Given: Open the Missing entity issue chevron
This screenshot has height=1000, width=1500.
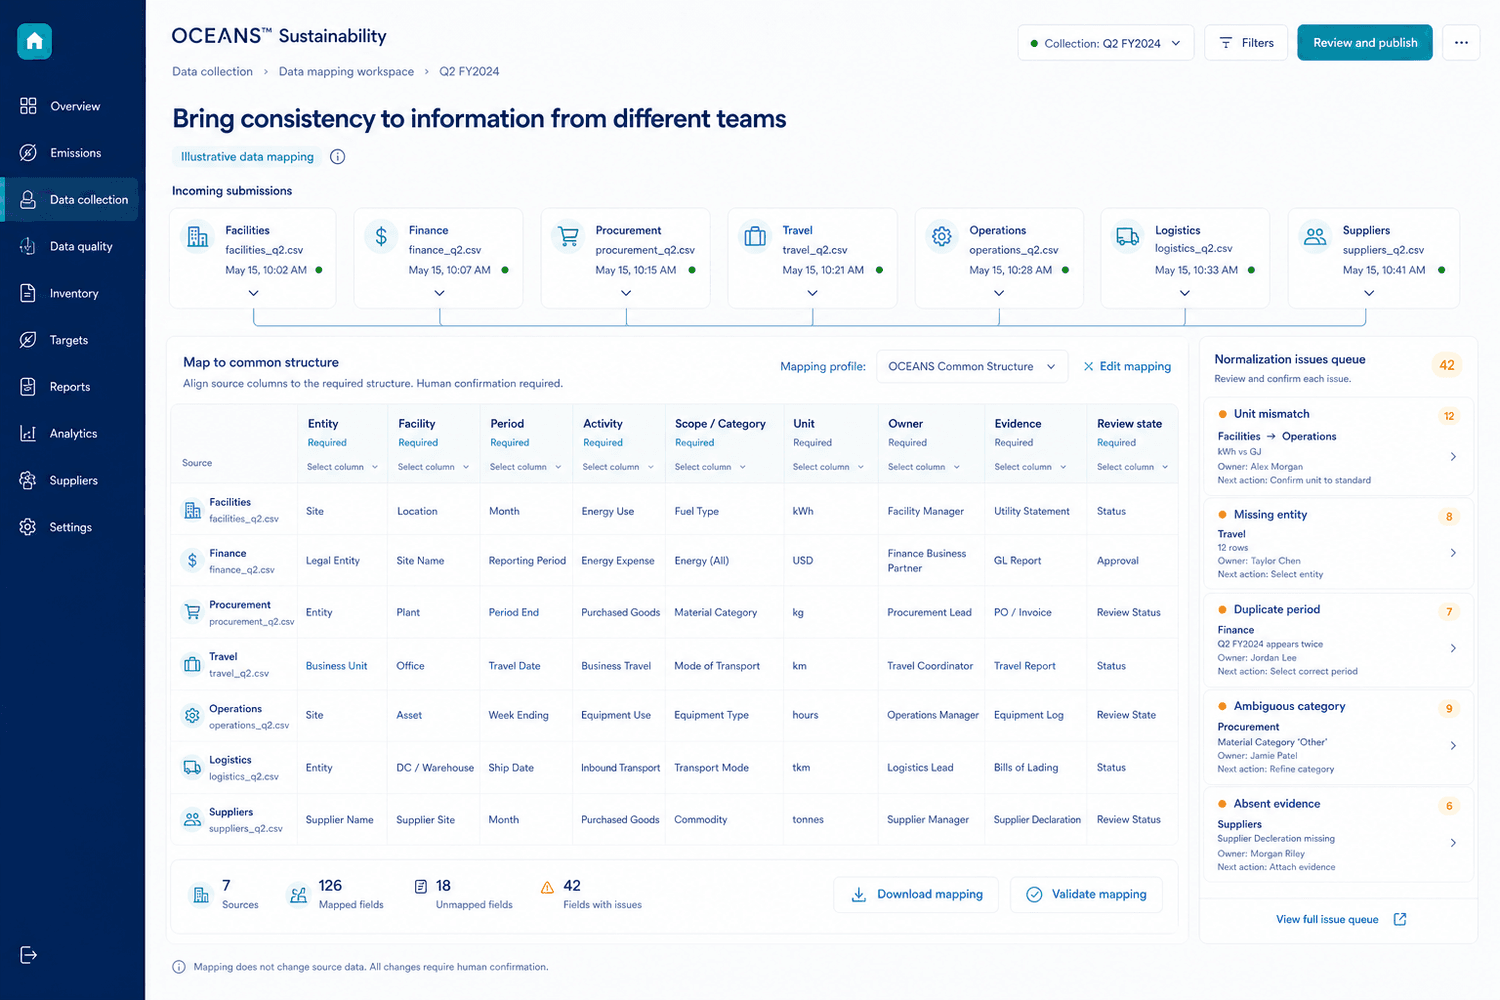Looking at the screenshot, I should 1453,553.
